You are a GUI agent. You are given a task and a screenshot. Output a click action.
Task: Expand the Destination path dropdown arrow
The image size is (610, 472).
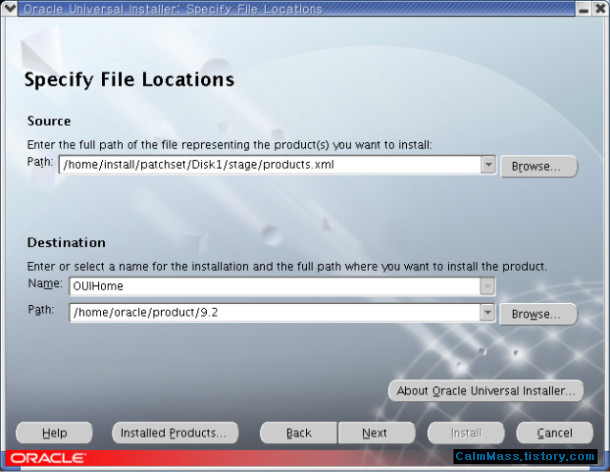click(x=487, y=312)
